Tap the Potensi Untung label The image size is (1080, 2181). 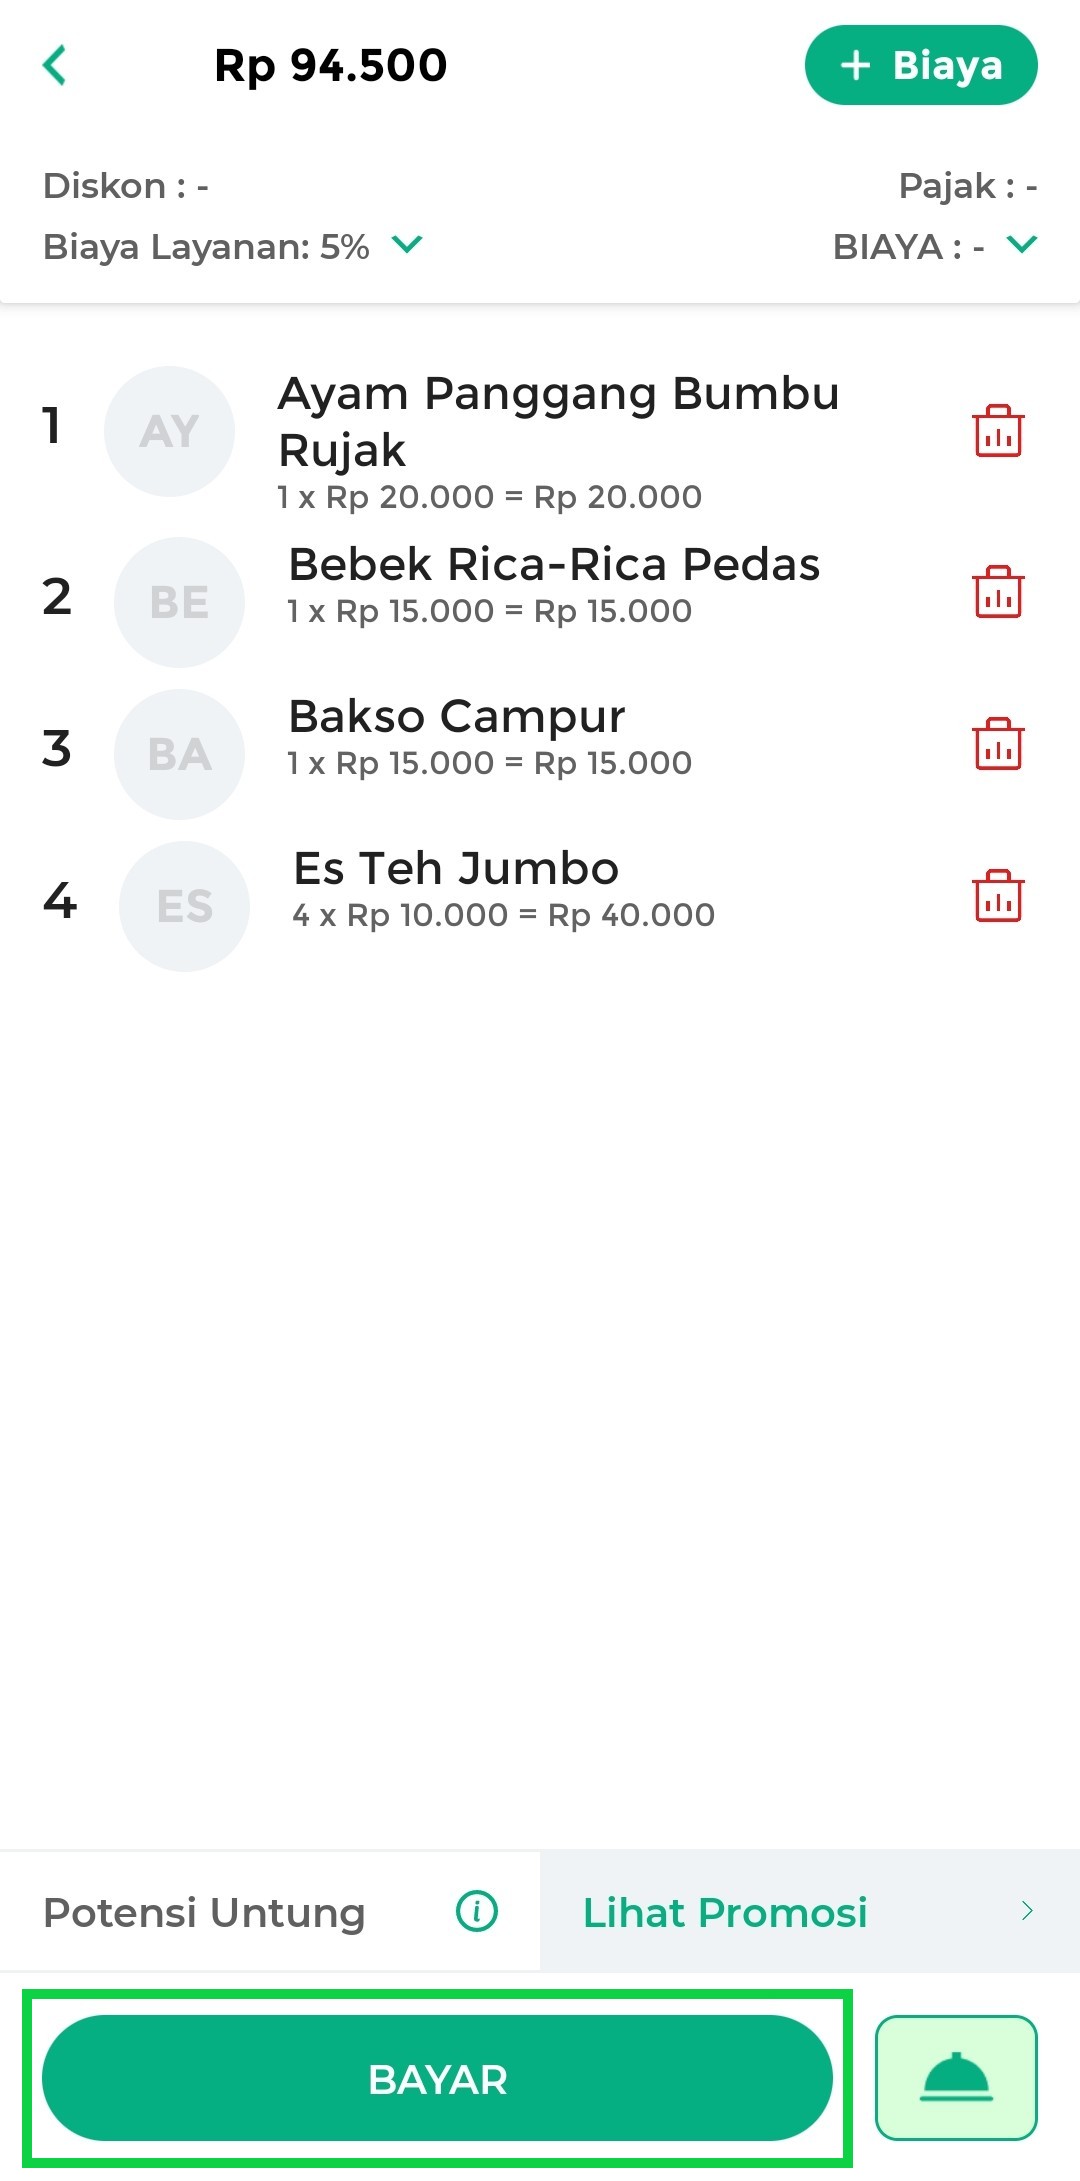[x=204, y=1912]
